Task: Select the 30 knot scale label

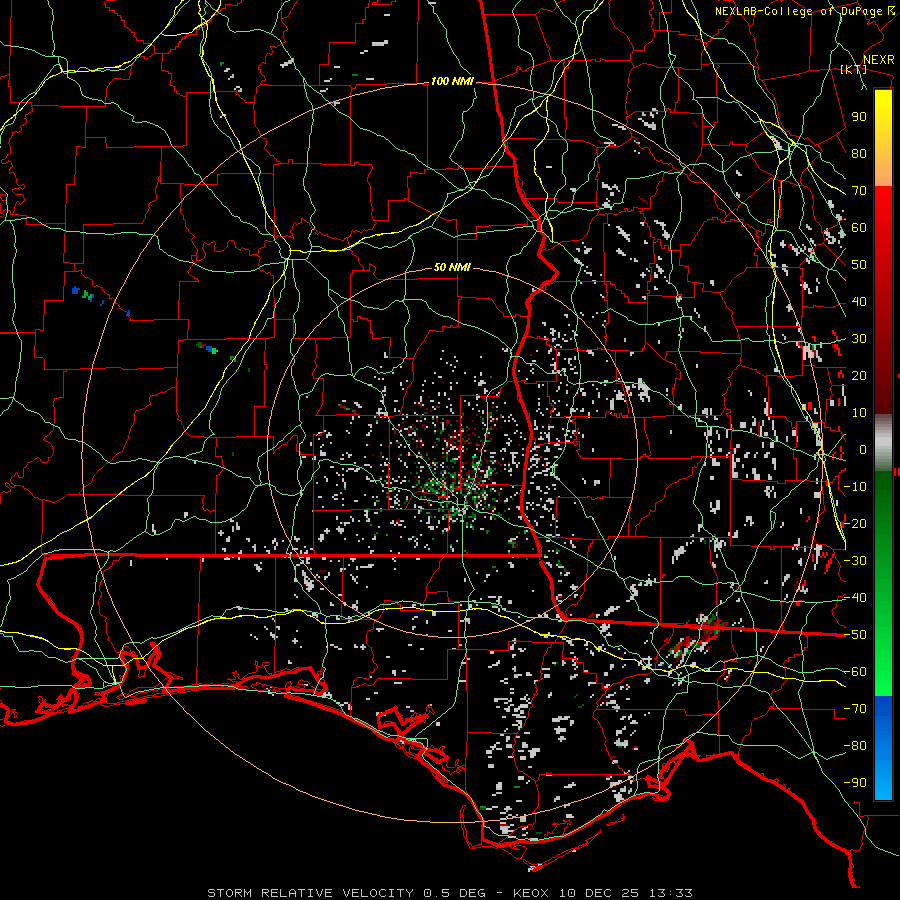Action: pos(859,339)
